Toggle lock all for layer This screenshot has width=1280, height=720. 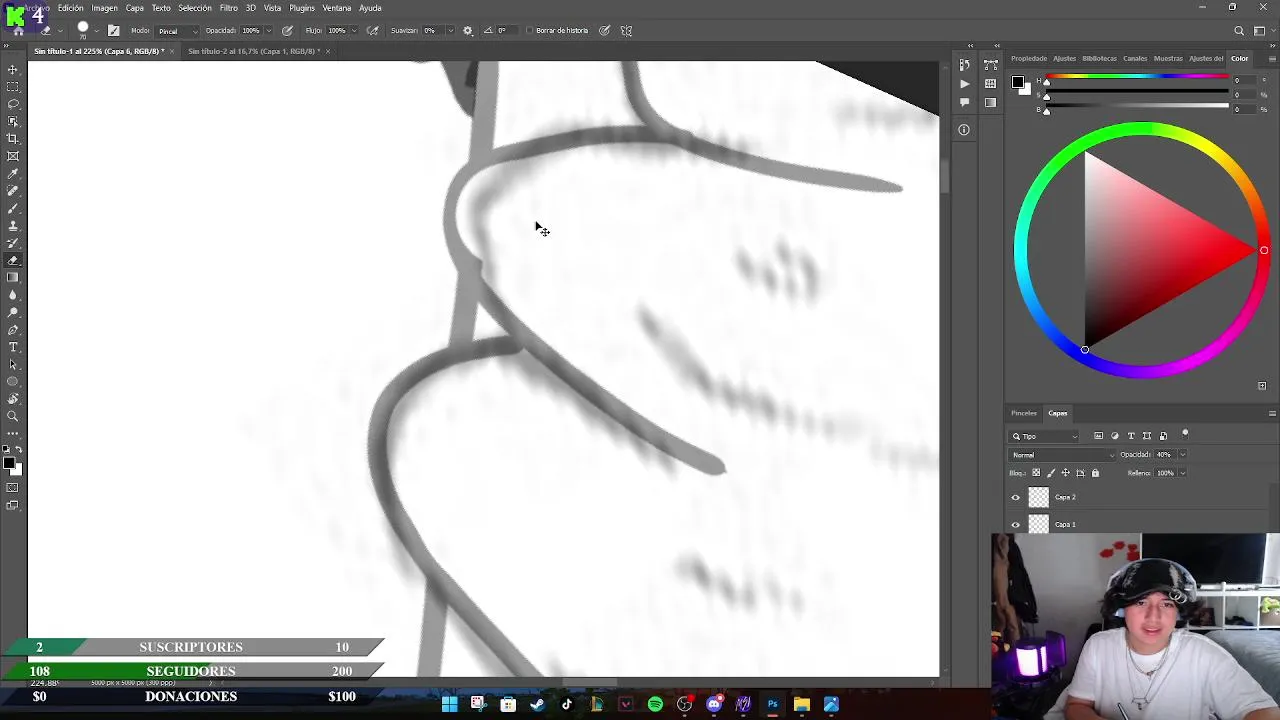pos(1095,473)
